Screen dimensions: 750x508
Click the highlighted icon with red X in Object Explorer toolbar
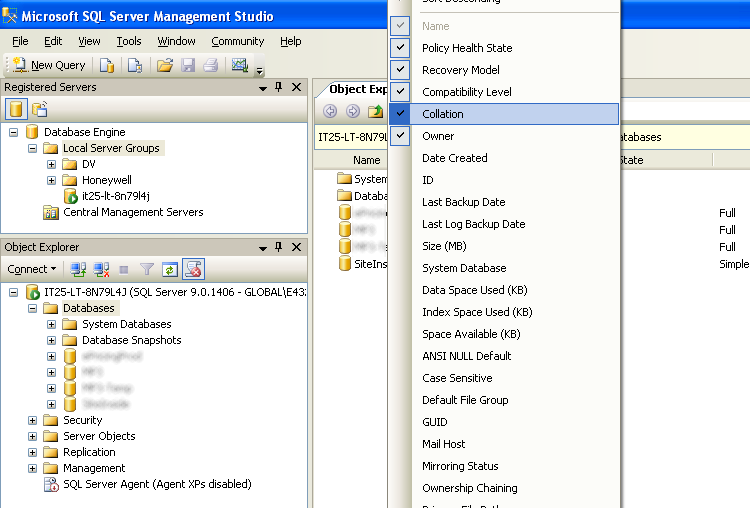tap(193, 269)
